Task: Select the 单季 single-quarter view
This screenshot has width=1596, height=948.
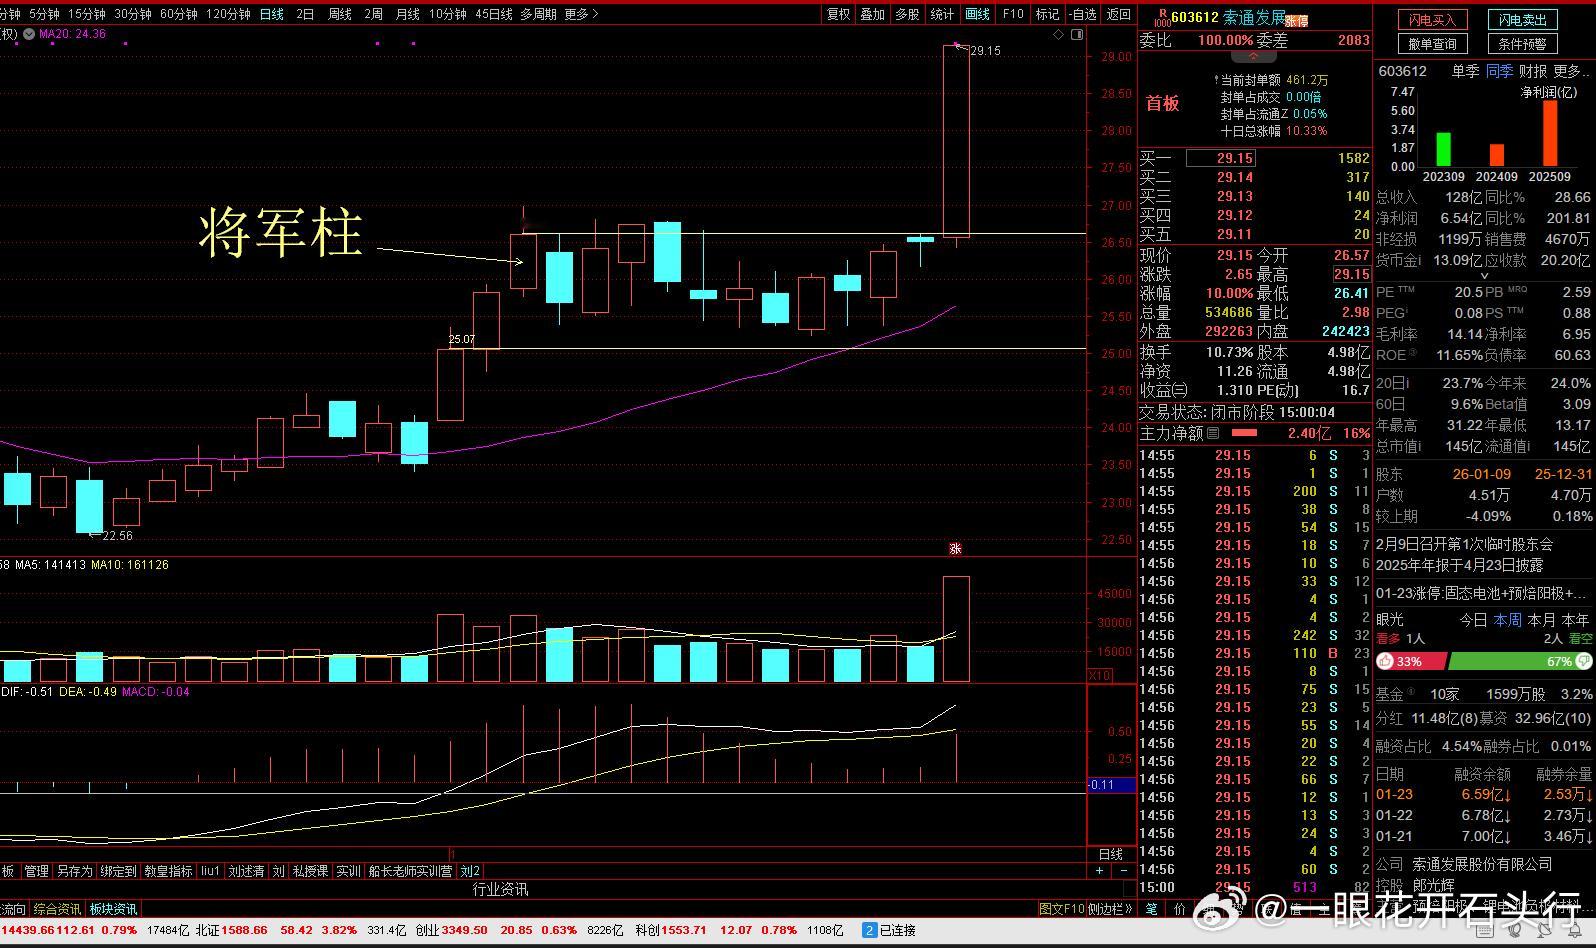Action: tap(1465, 71)
